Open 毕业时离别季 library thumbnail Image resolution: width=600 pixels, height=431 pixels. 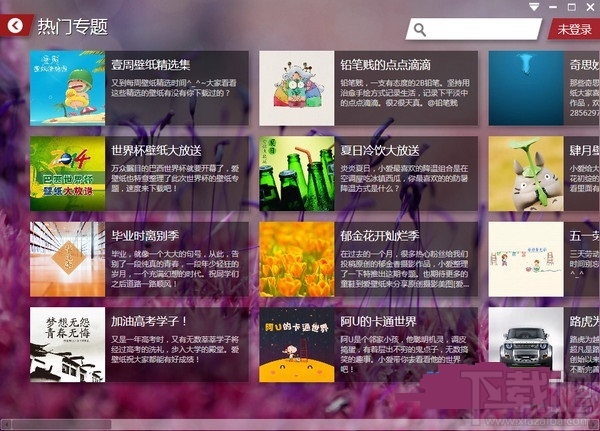[67, 259]
